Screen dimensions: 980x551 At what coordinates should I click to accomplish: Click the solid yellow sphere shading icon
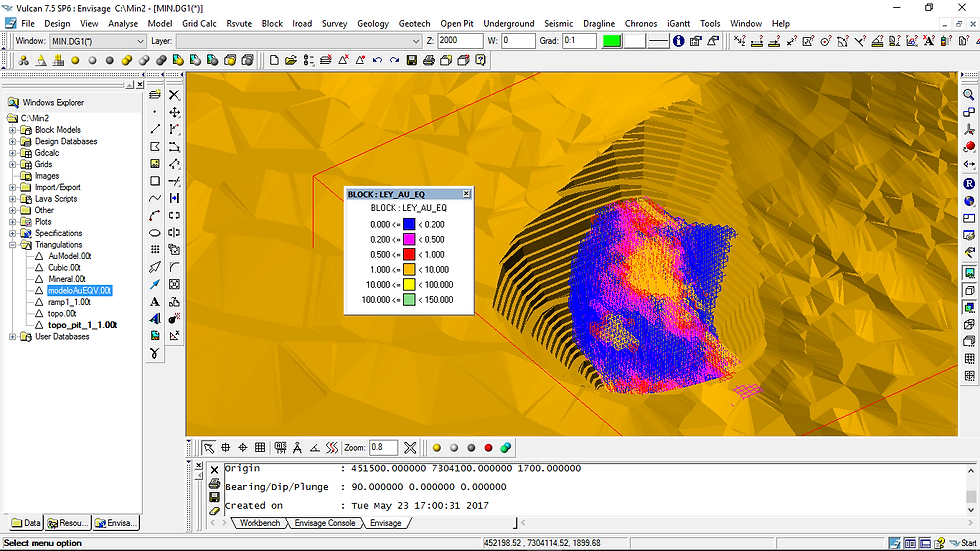tap(75, 61)
